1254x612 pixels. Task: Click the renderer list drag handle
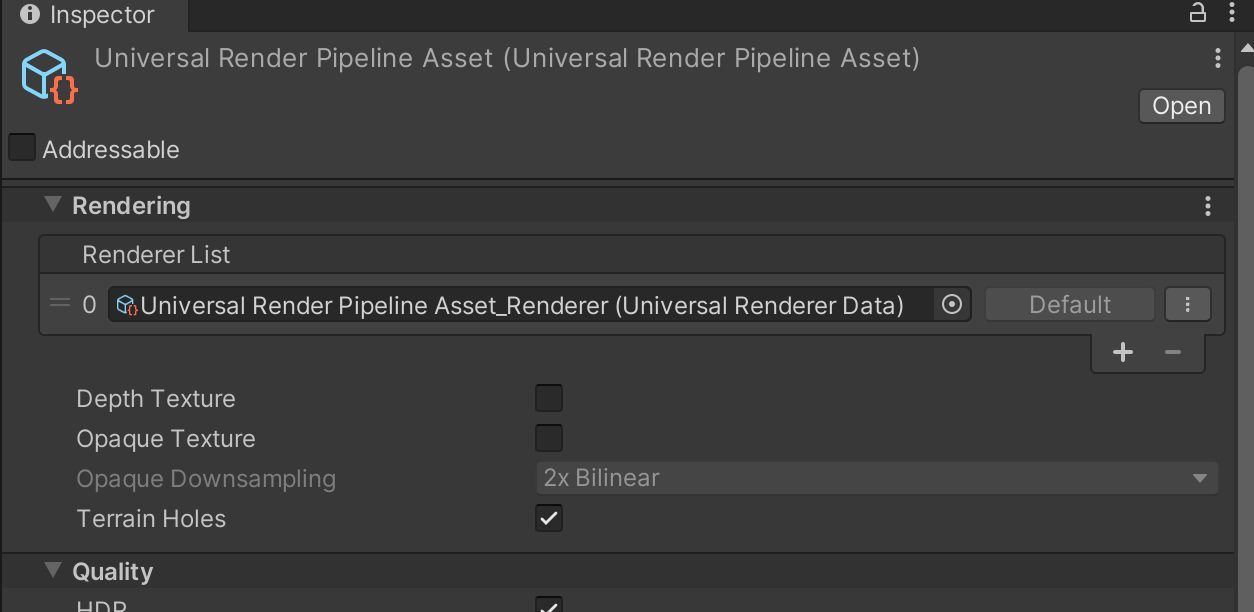(60, 304)
